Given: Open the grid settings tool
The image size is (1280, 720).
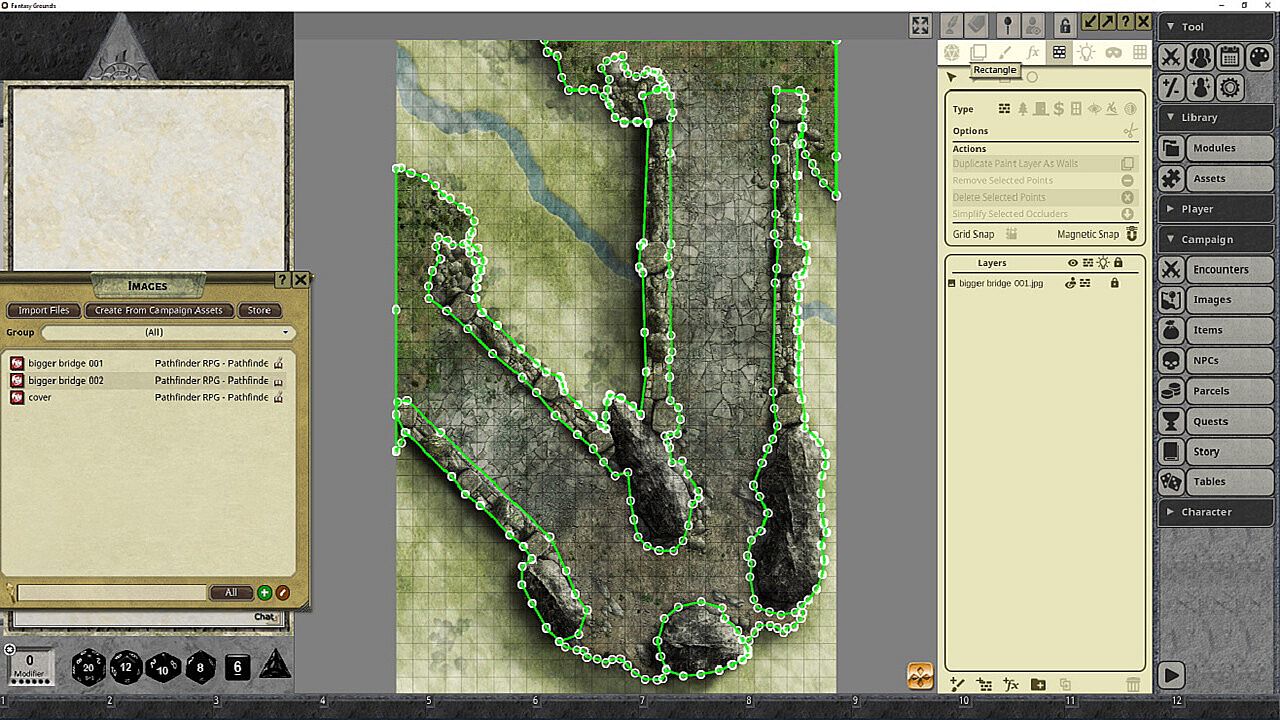Looking at the screenshot, I should tap(1139, 52).
